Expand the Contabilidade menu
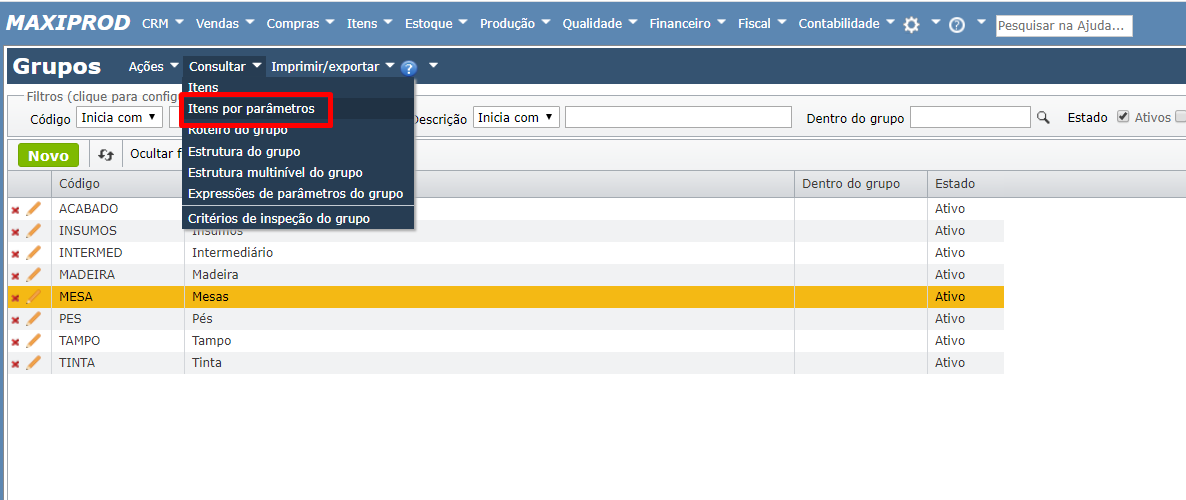 click(x=846, y=23)
